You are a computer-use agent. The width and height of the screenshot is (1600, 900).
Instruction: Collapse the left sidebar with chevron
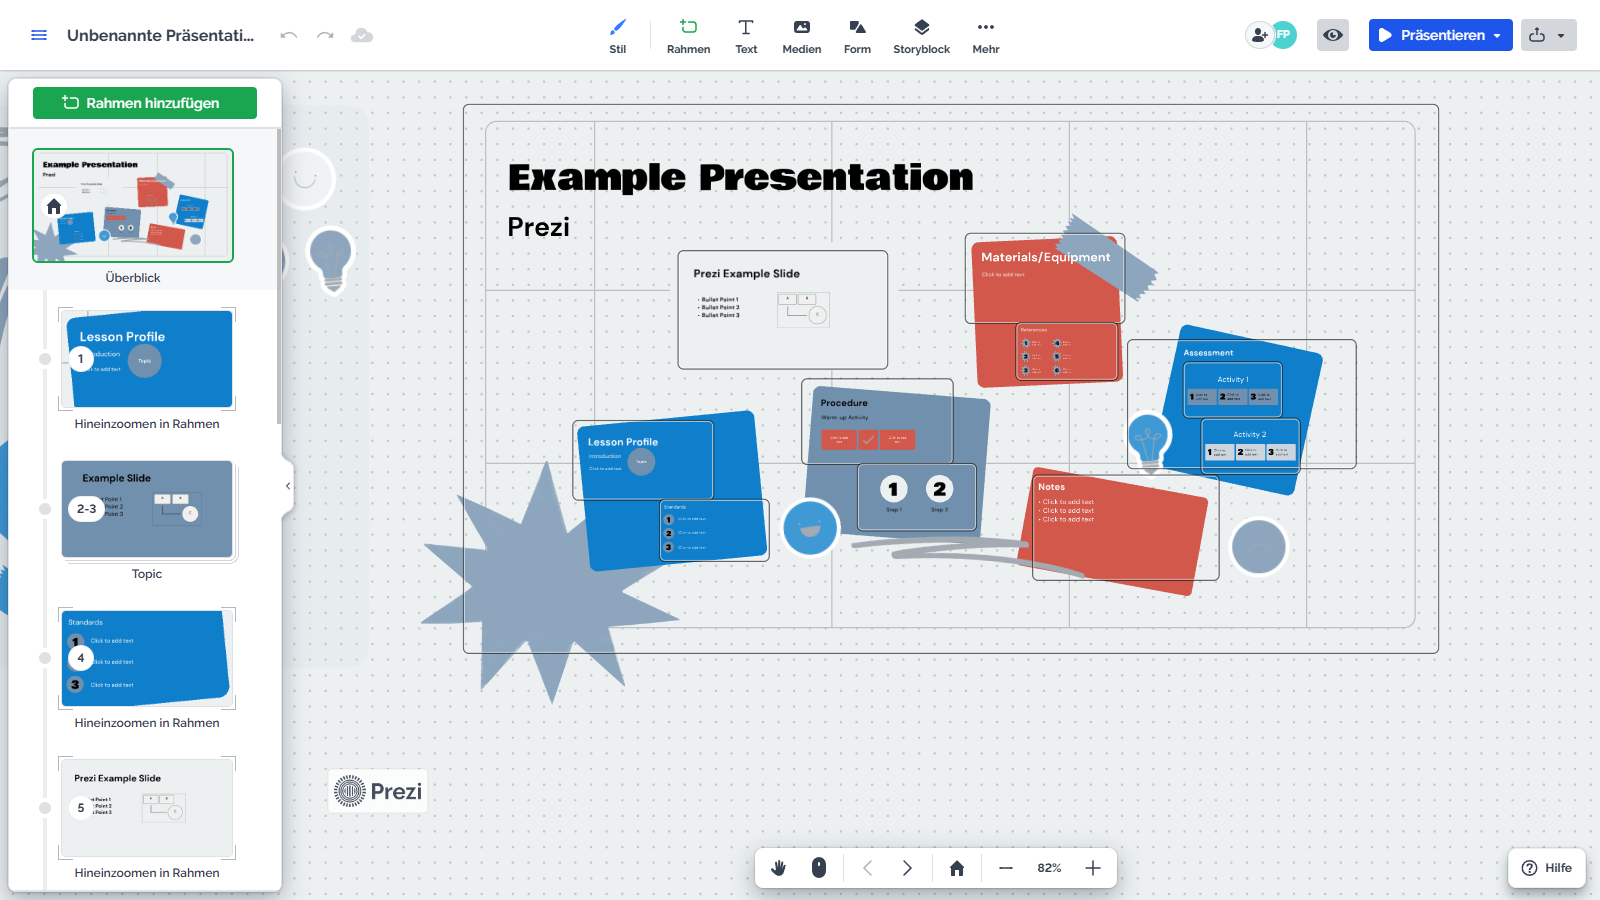tap(288, 486)
